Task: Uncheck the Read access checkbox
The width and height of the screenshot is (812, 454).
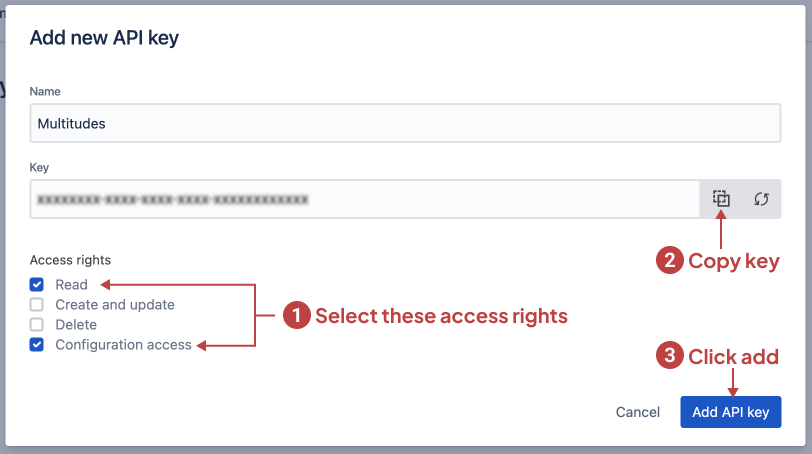Action: coord(37,285)
